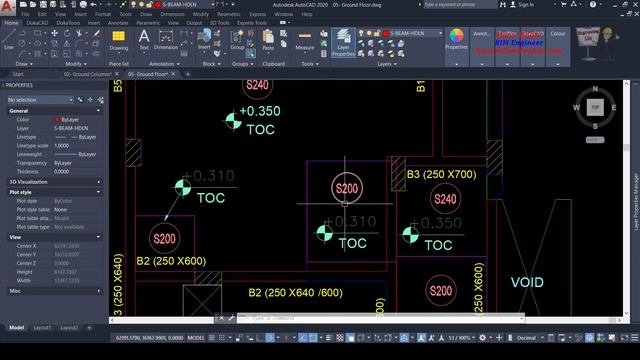
Task: Select the Move tool in Modify panel
Action: pyautogui.click(x=54, y=33)
